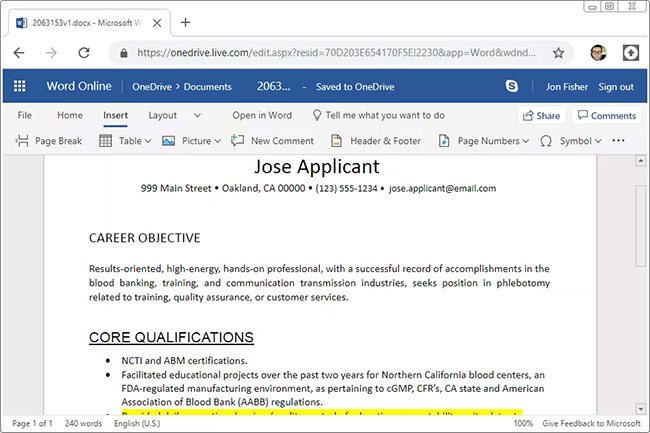Viewport: 650px width, 433px height.
Task: Click the browser address bar URL
Action: coord(336,53)
